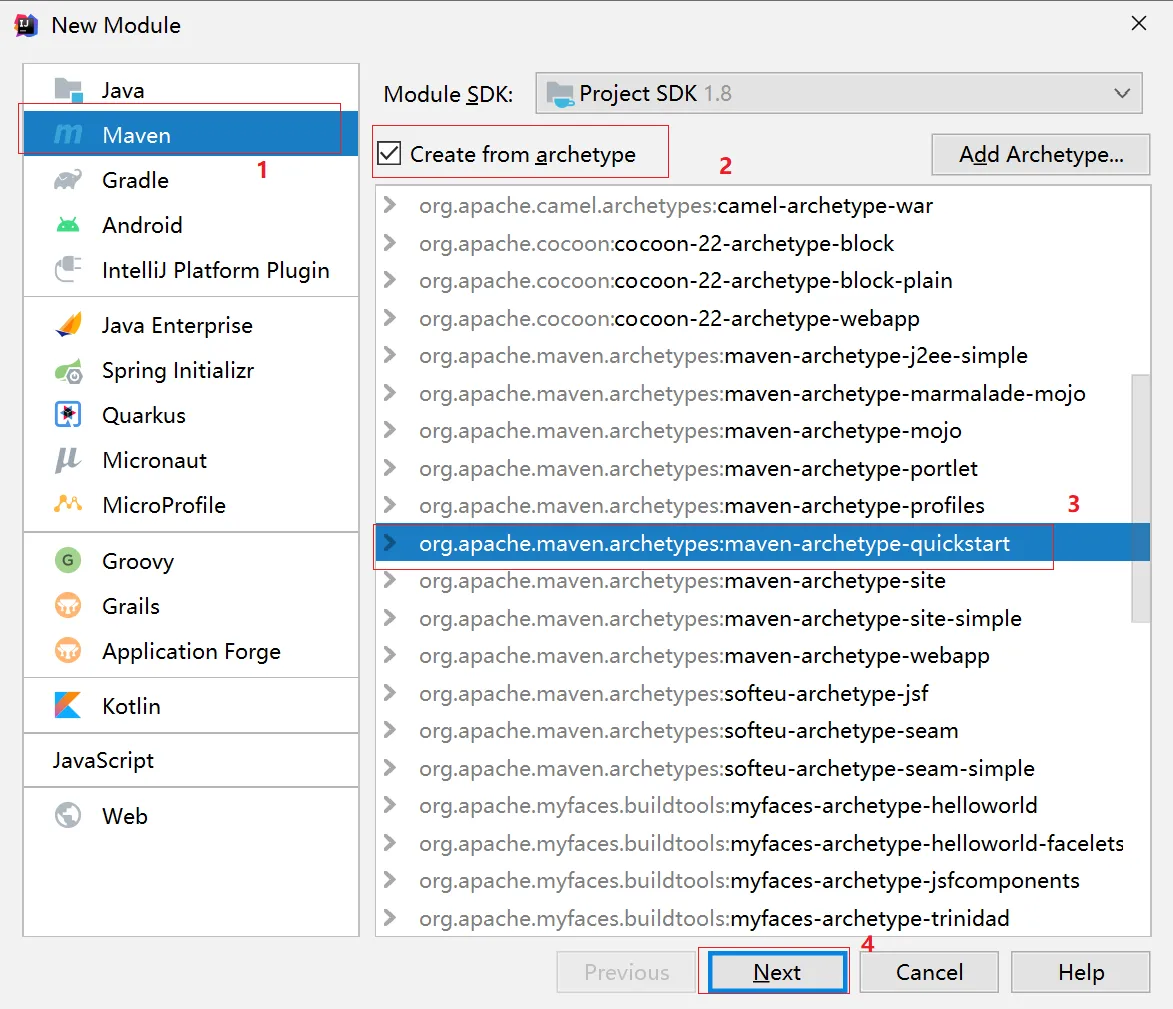
Task: Select the Gradle elephant icon
Action: [x=68, y=181]
